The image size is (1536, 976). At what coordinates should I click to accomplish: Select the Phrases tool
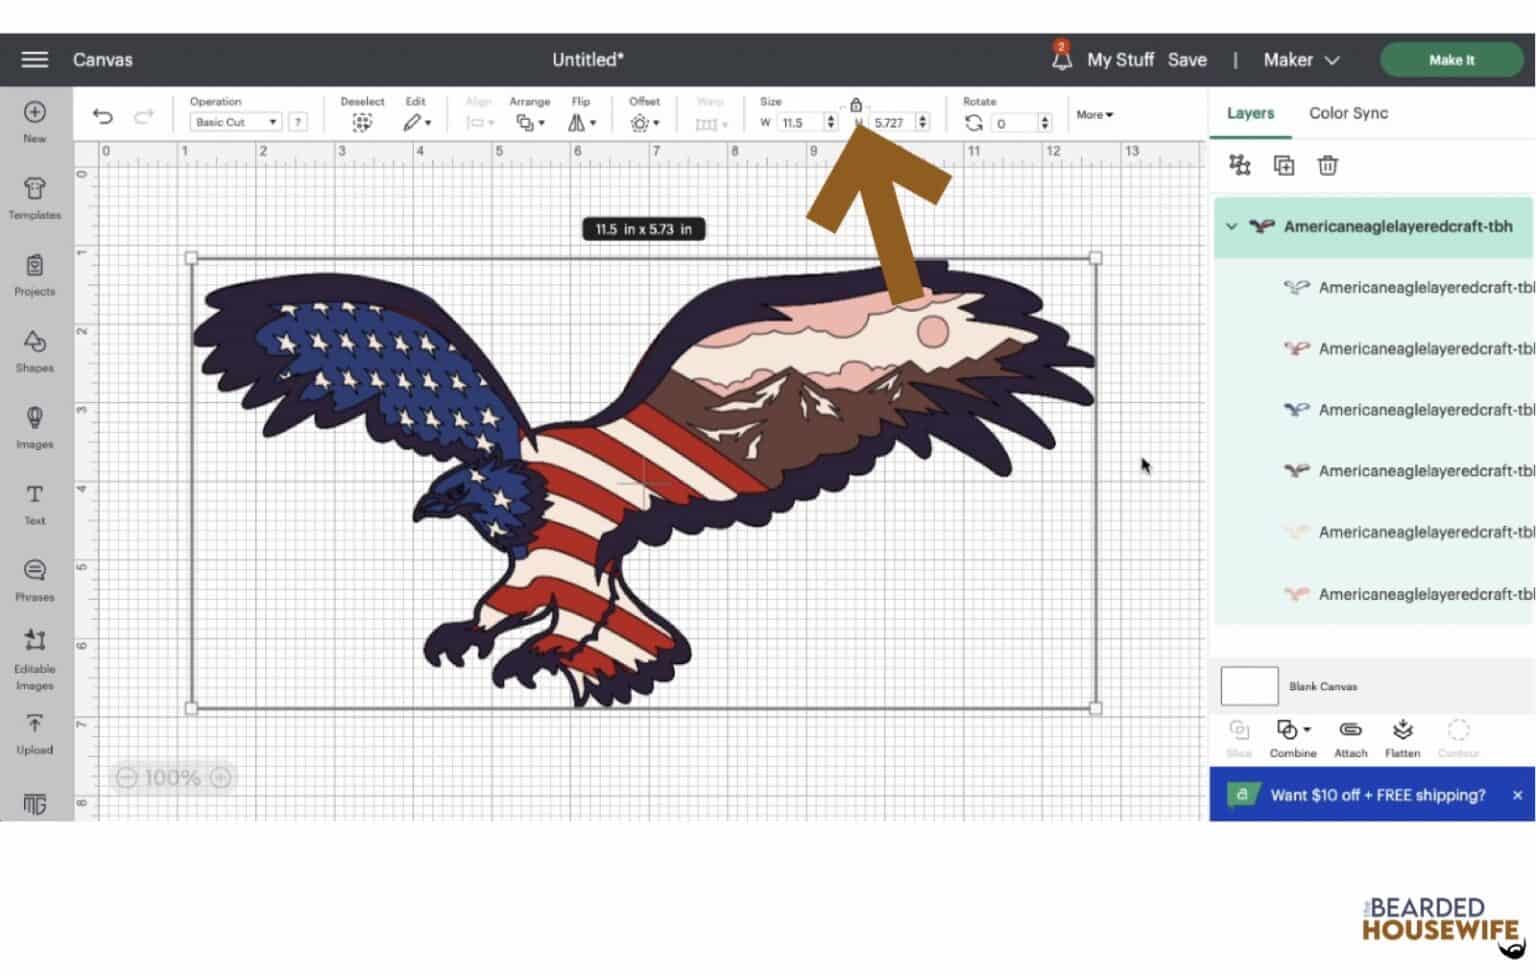(x=35, y=580)
